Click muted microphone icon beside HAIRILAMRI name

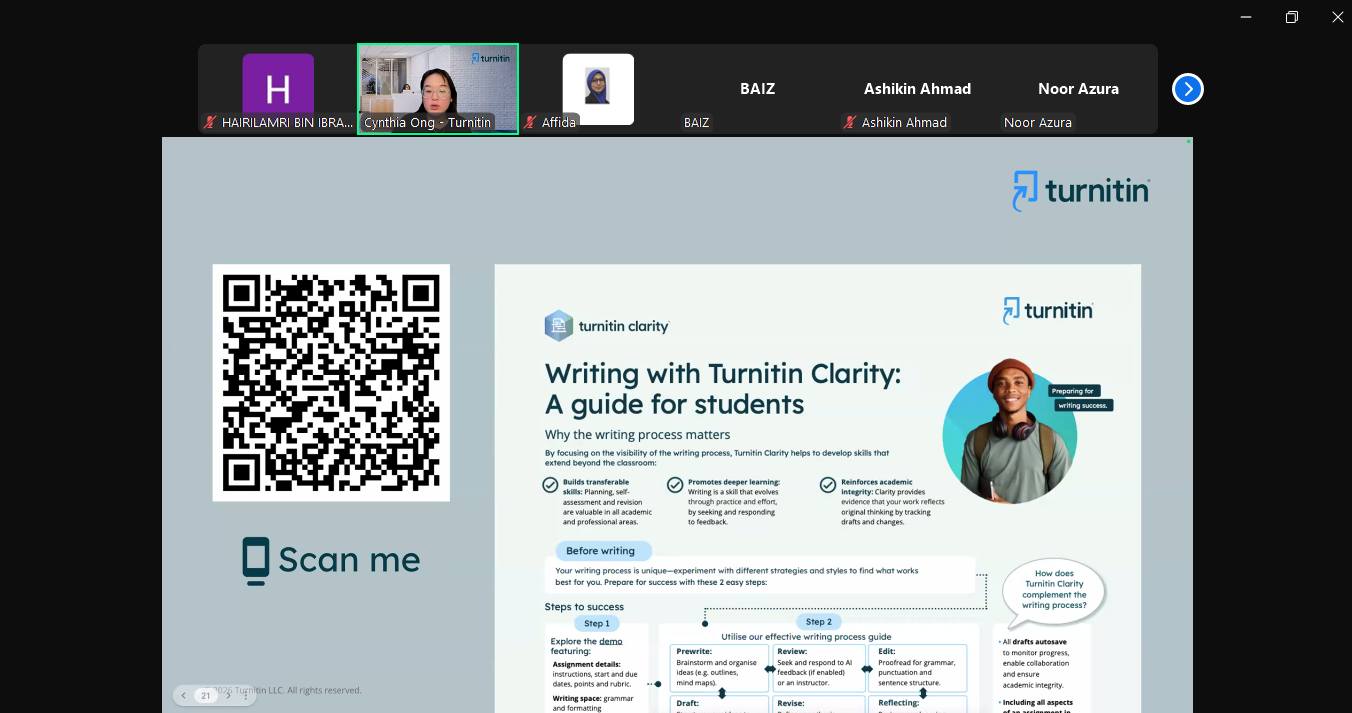pos(210,122)
